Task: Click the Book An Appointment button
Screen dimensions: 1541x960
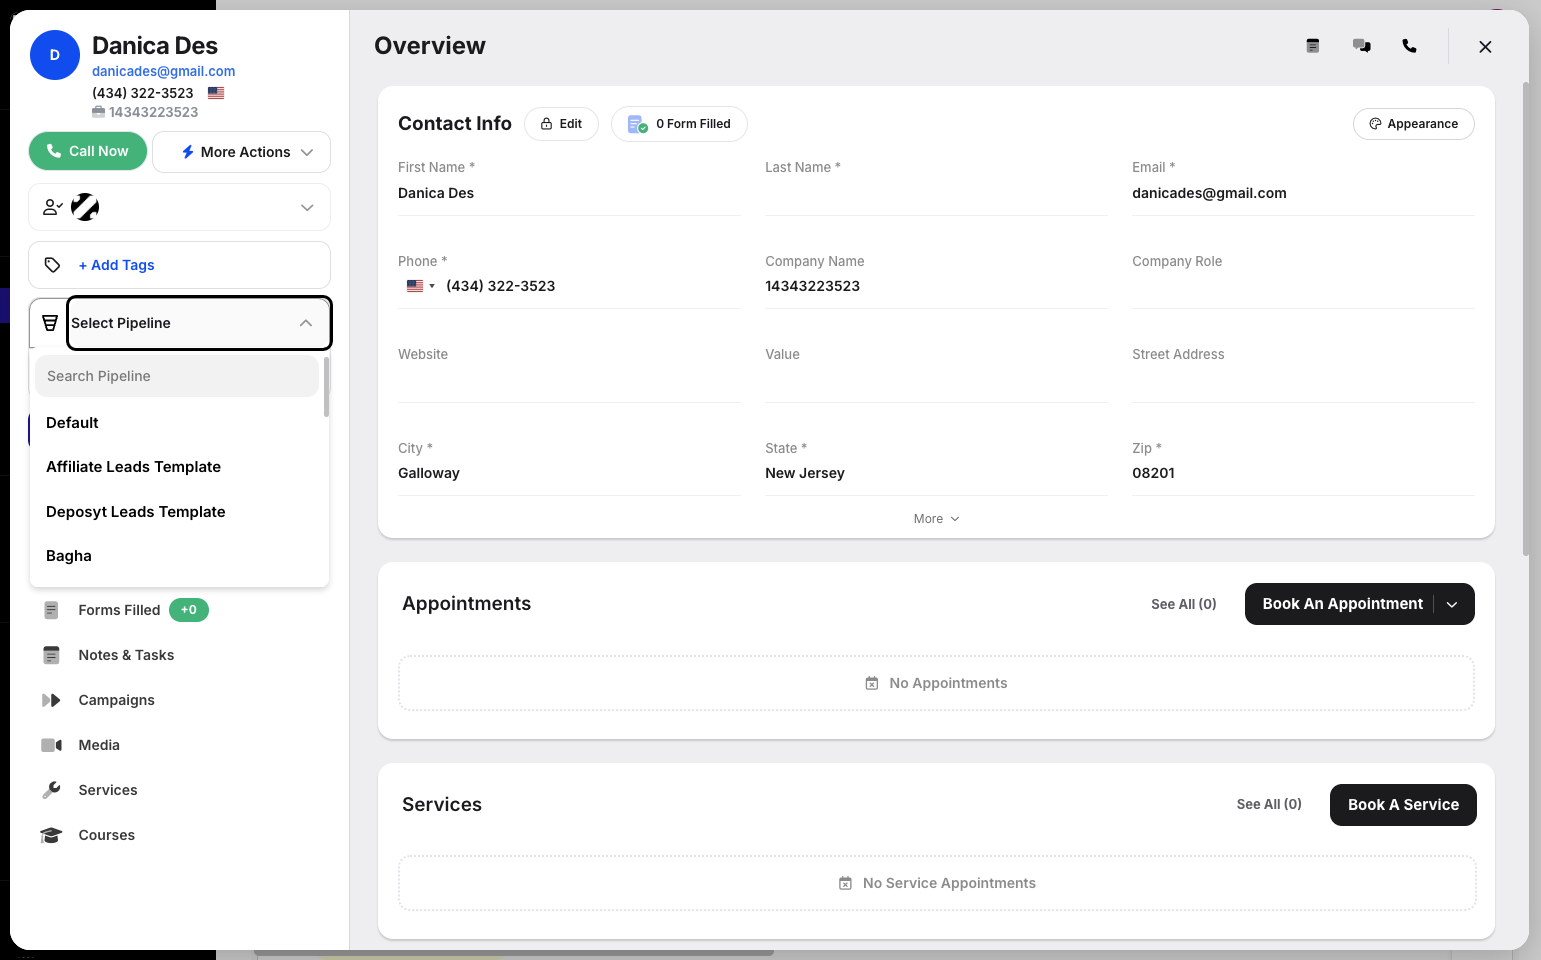Action: 1342,604
